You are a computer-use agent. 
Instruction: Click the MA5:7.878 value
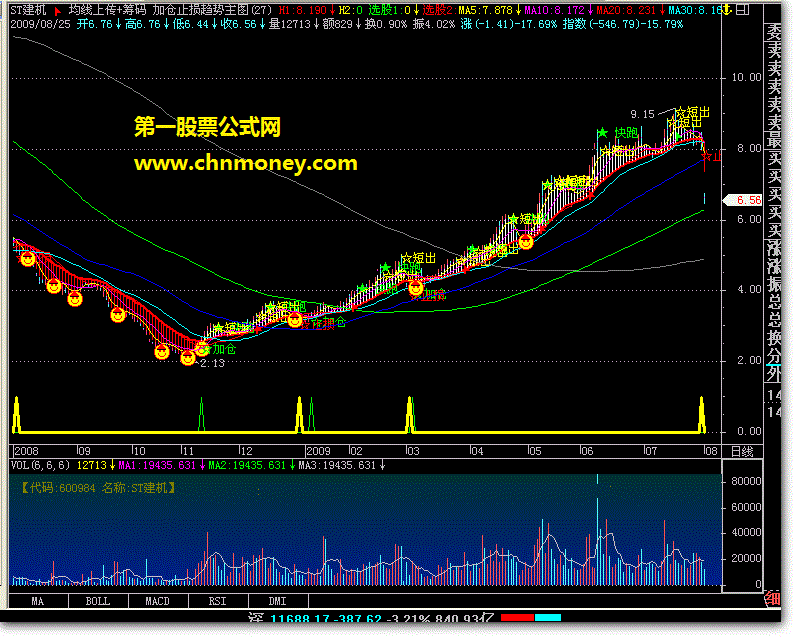click(x=485, y=10)
